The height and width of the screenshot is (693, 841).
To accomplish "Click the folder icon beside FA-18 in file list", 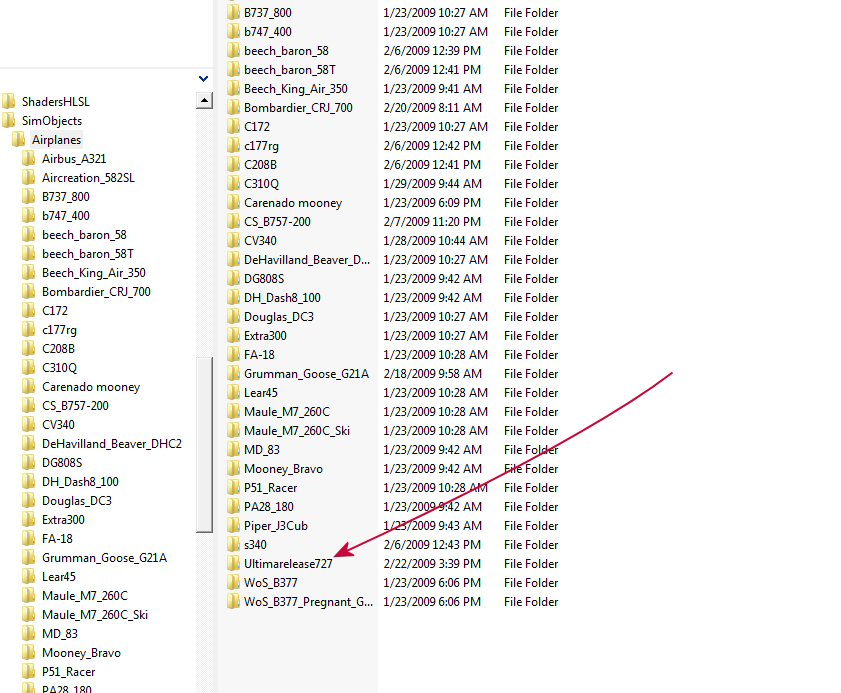I will (233, 354).
